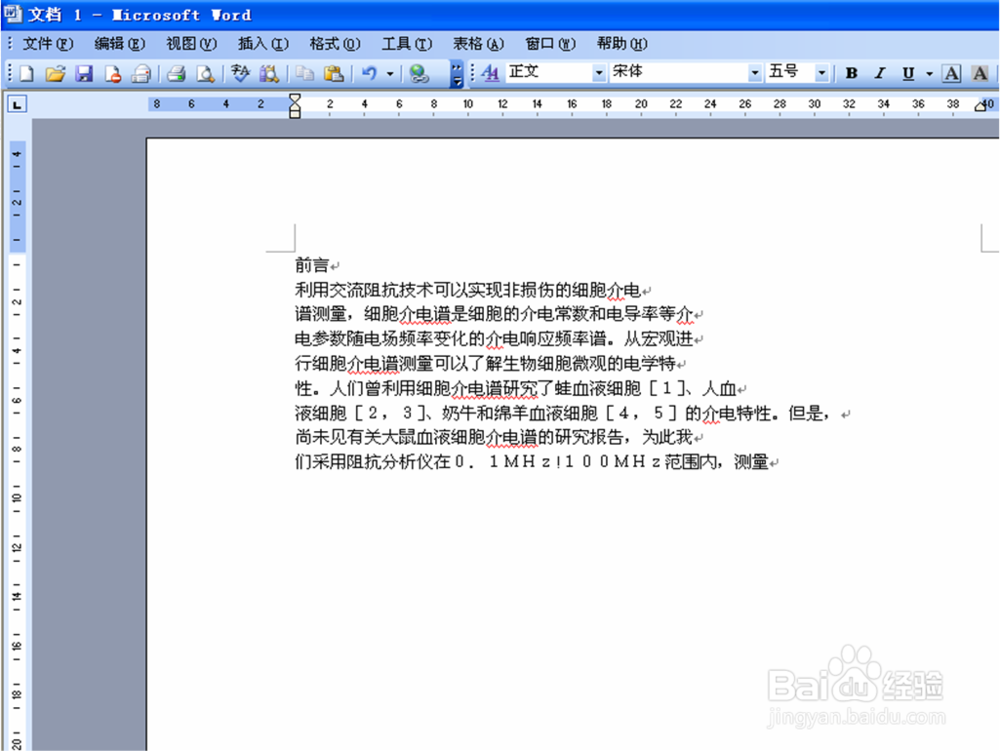Open the 插入 menu
Screen dimensions: 1000x751
(x=262, y=43)
